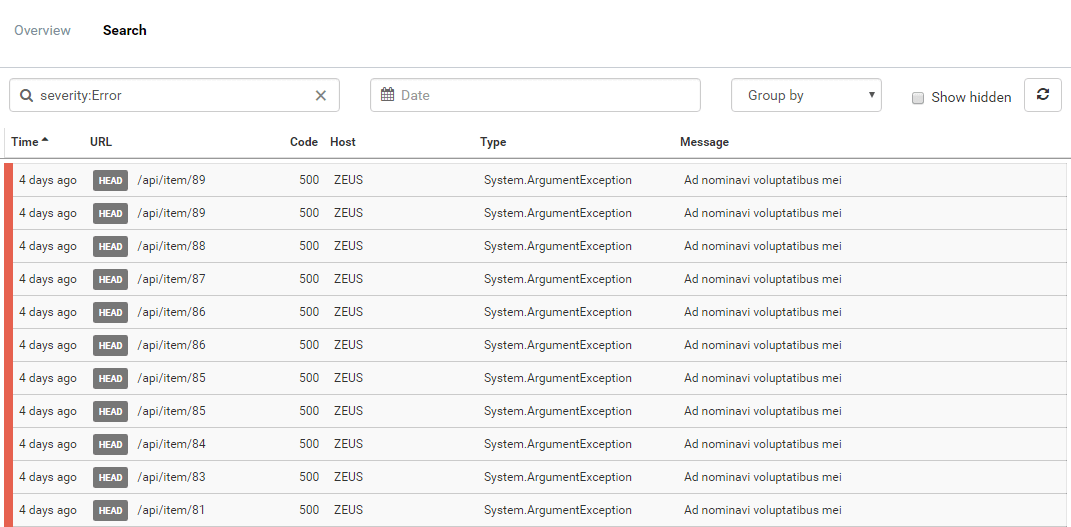Sort by the Host column header
Screen dimensions: 1071x527
[x=343, y=142]
